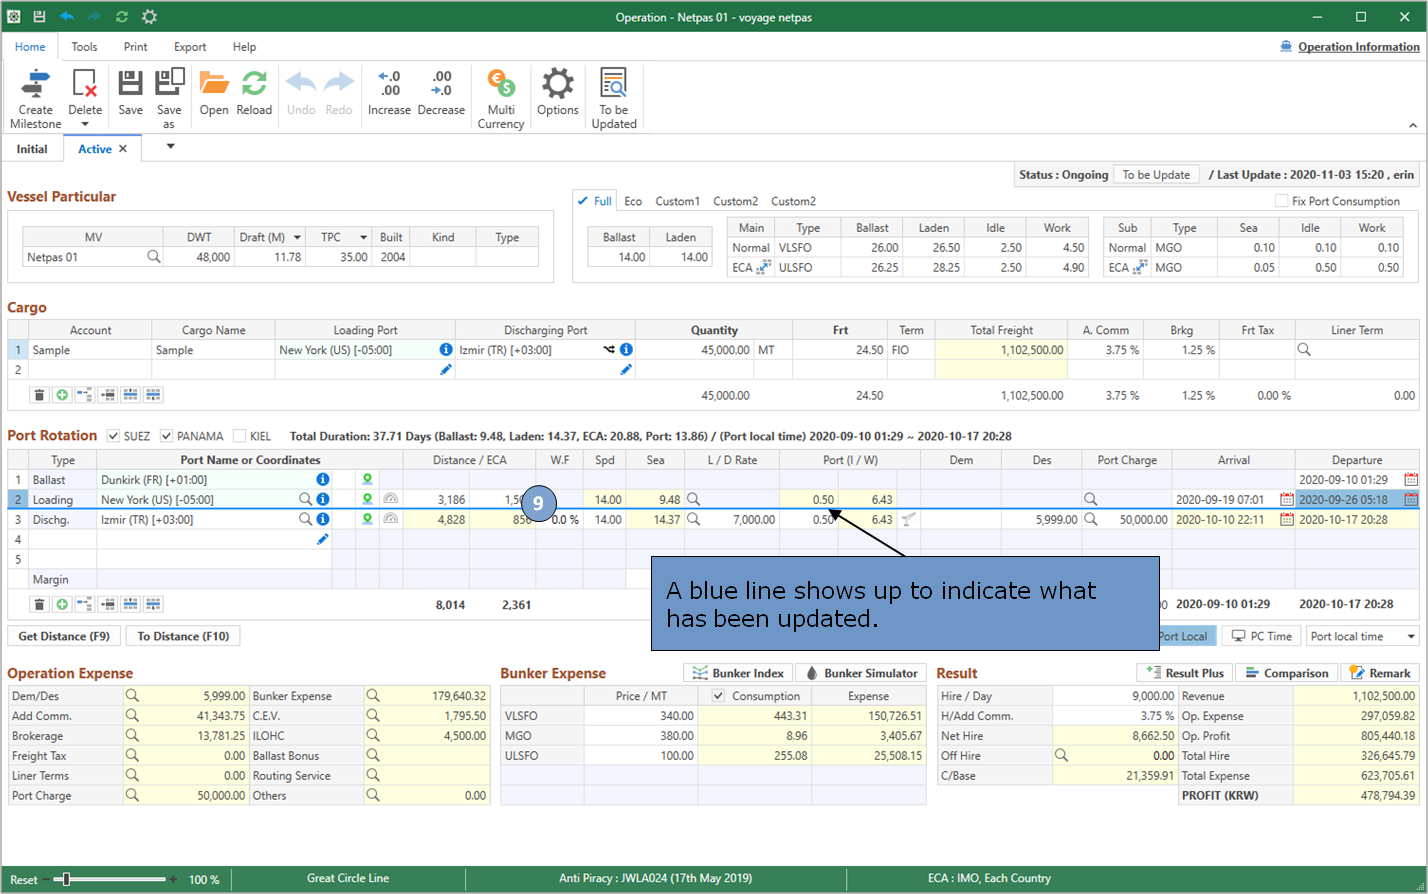Screen dimensions: 1428x894
Task: Check Fix Port Consumption option
Action: (1281, 201)
